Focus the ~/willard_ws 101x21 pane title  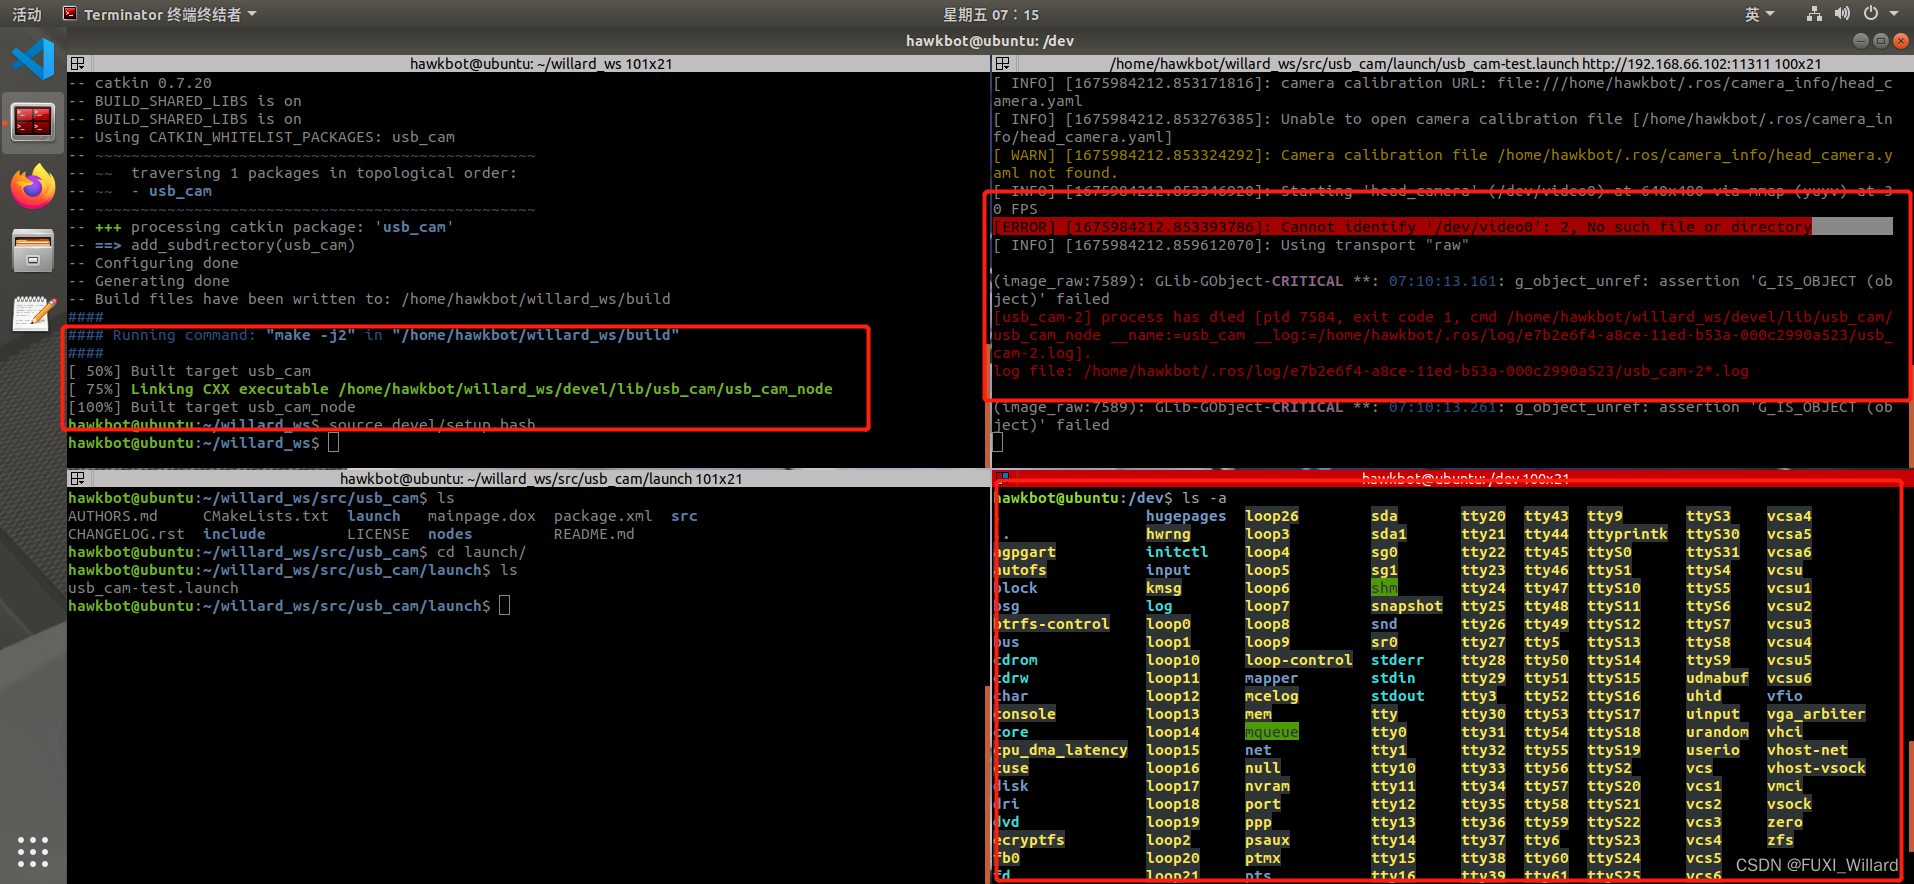[x=541, y=63]
